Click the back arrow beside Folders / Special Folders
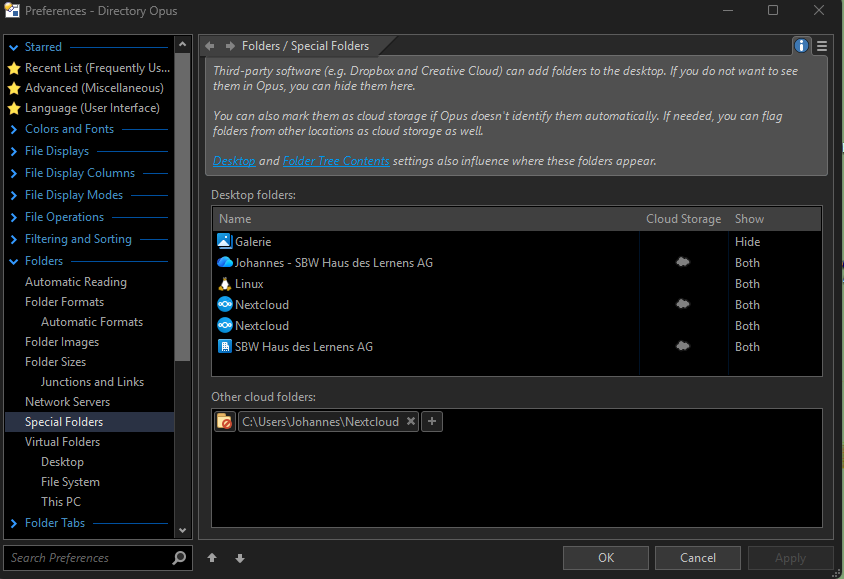844x579 pixels. coord(210,46)
